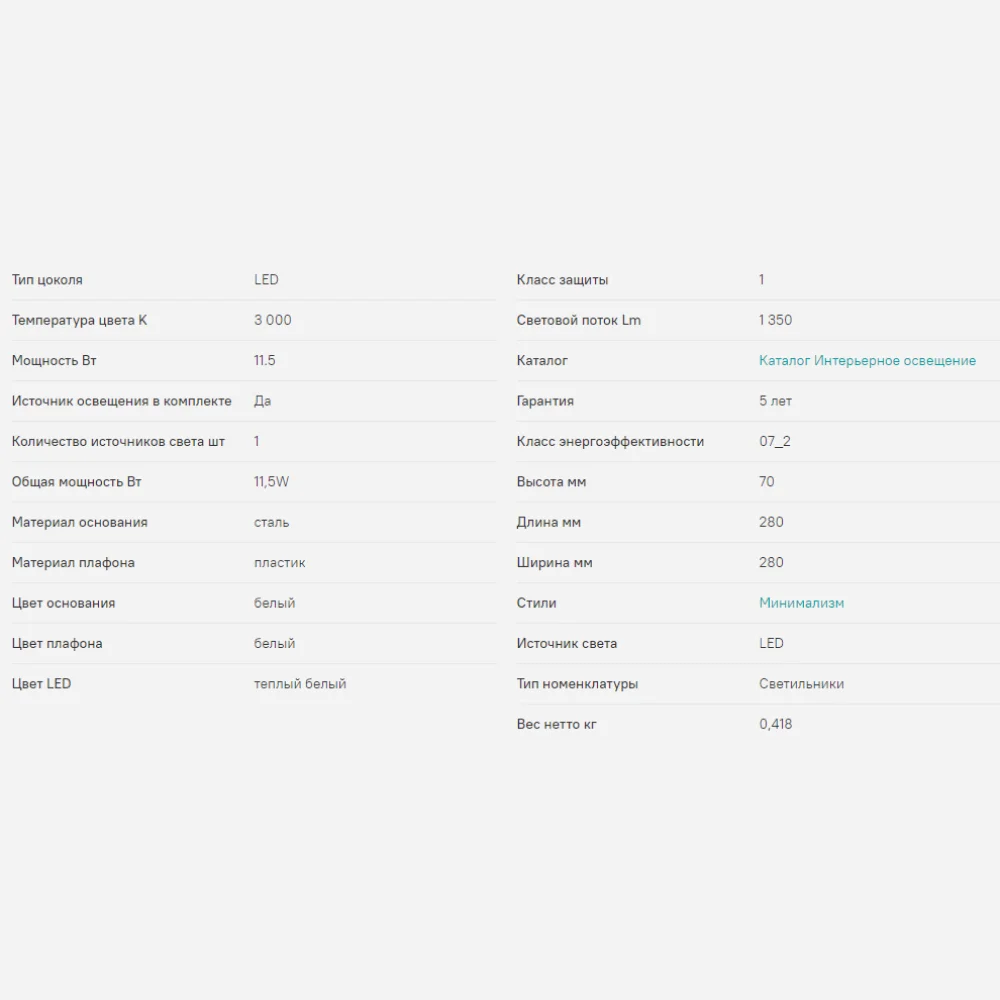Click the Материал основания label
Viewport: 1000px width, 1000px height.
pyautogui.click(x=79, y=522)
